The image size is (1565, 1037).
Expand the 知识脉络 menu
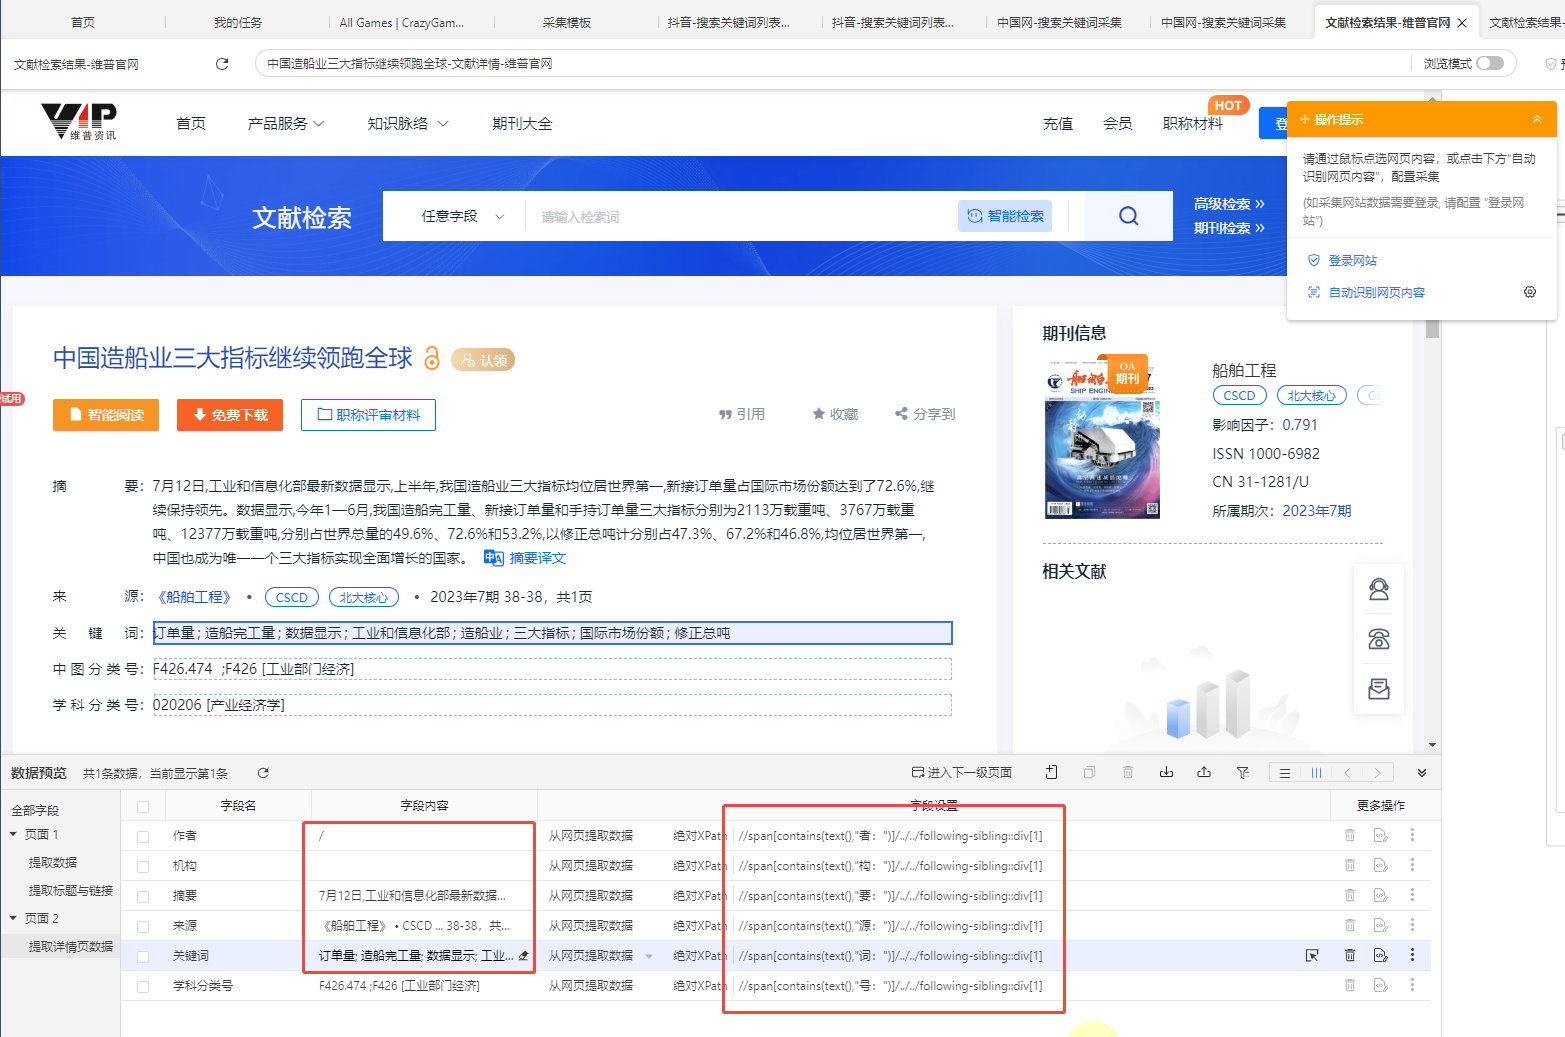tap(407, 123)
